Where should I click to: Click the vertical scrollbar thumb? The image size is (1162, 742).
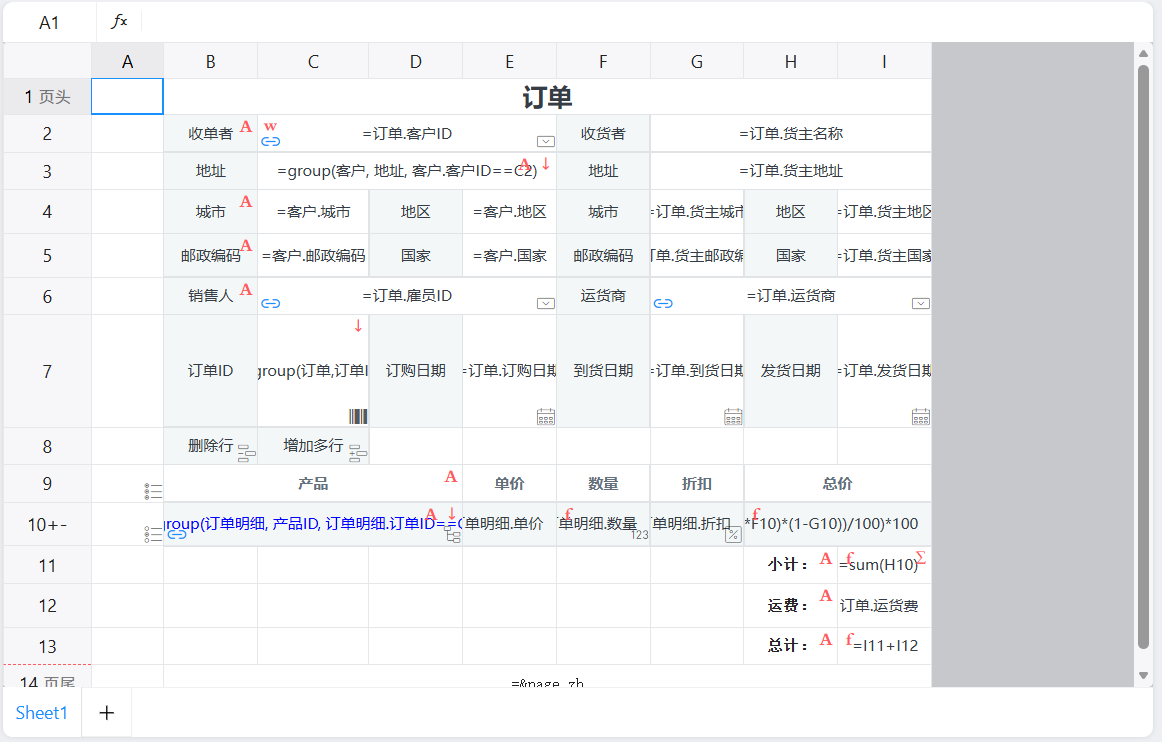tap(1143, 357)
